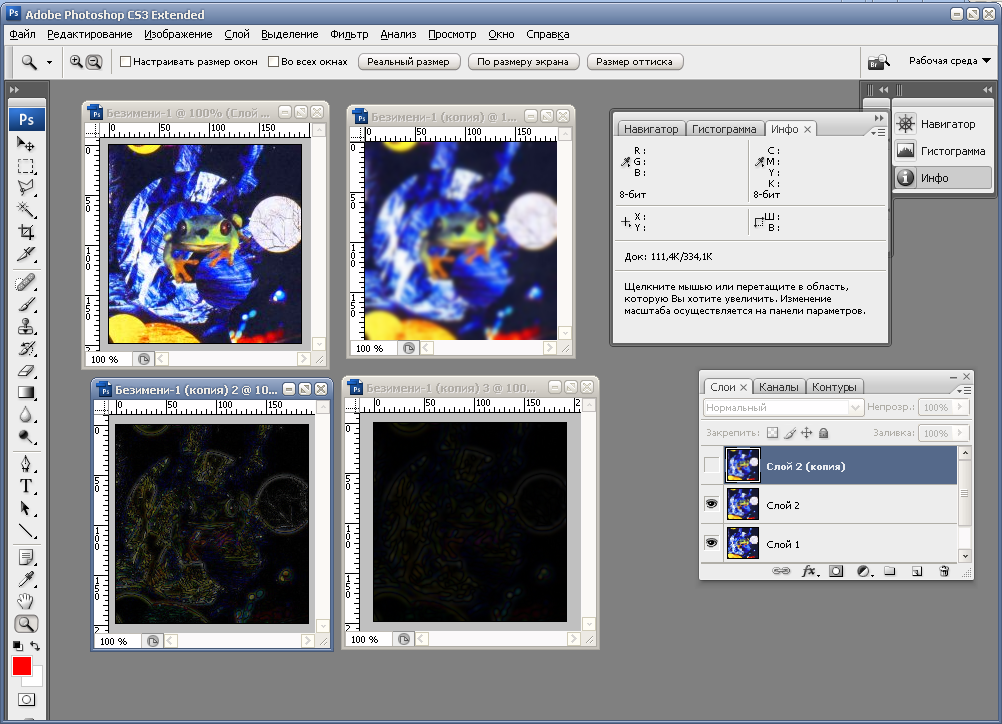
Task: Create a new layer in Layers panel
Action: point(917,571)
